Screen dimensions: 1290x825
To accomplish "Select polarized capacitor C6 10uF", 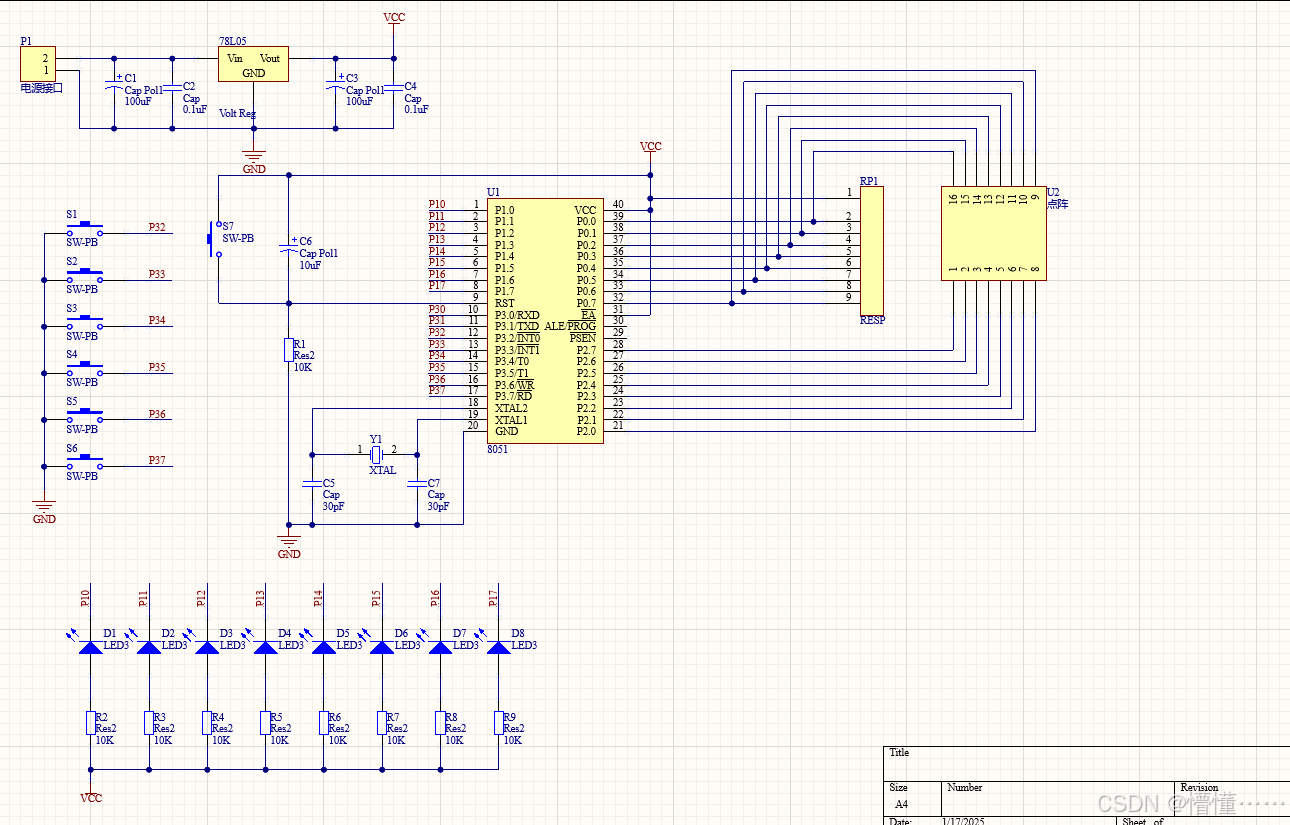I will click(289, 246).
